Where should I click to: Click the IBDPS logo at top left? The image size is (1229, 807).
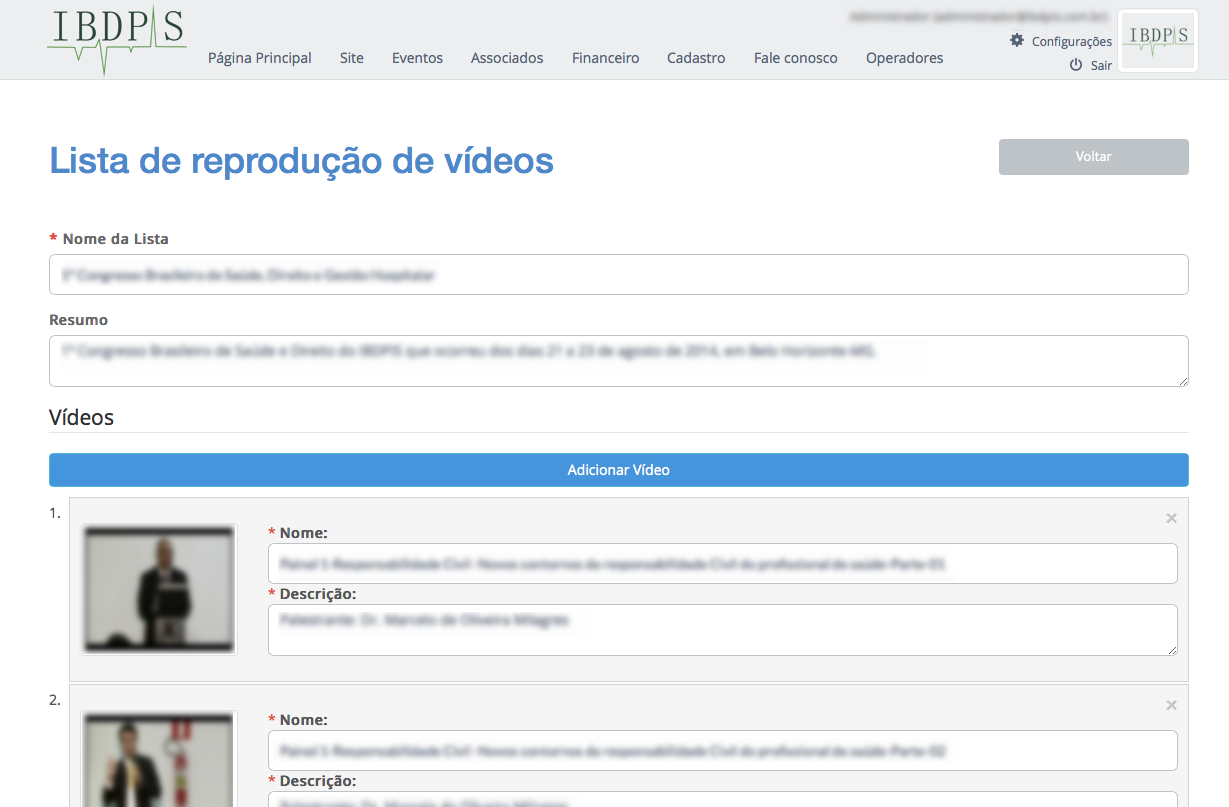point(117,40)
